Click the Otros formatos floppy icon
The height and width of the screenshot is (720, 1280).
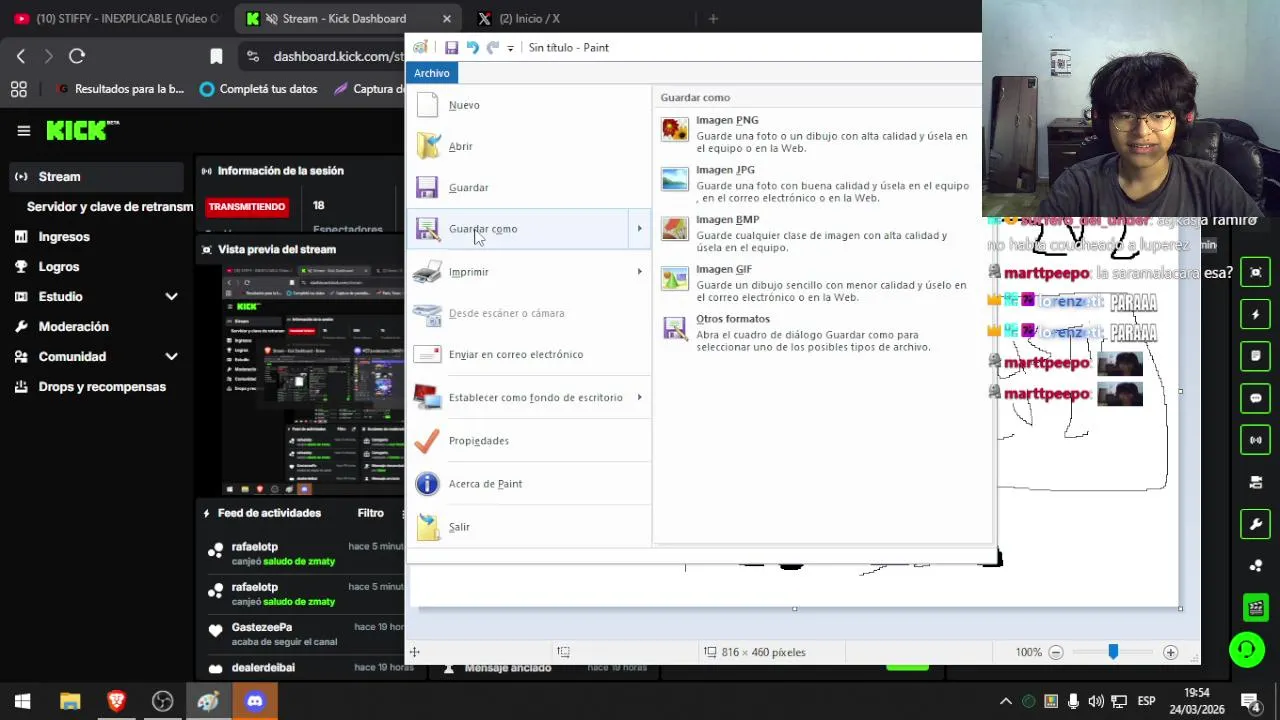tap(675, 329)
